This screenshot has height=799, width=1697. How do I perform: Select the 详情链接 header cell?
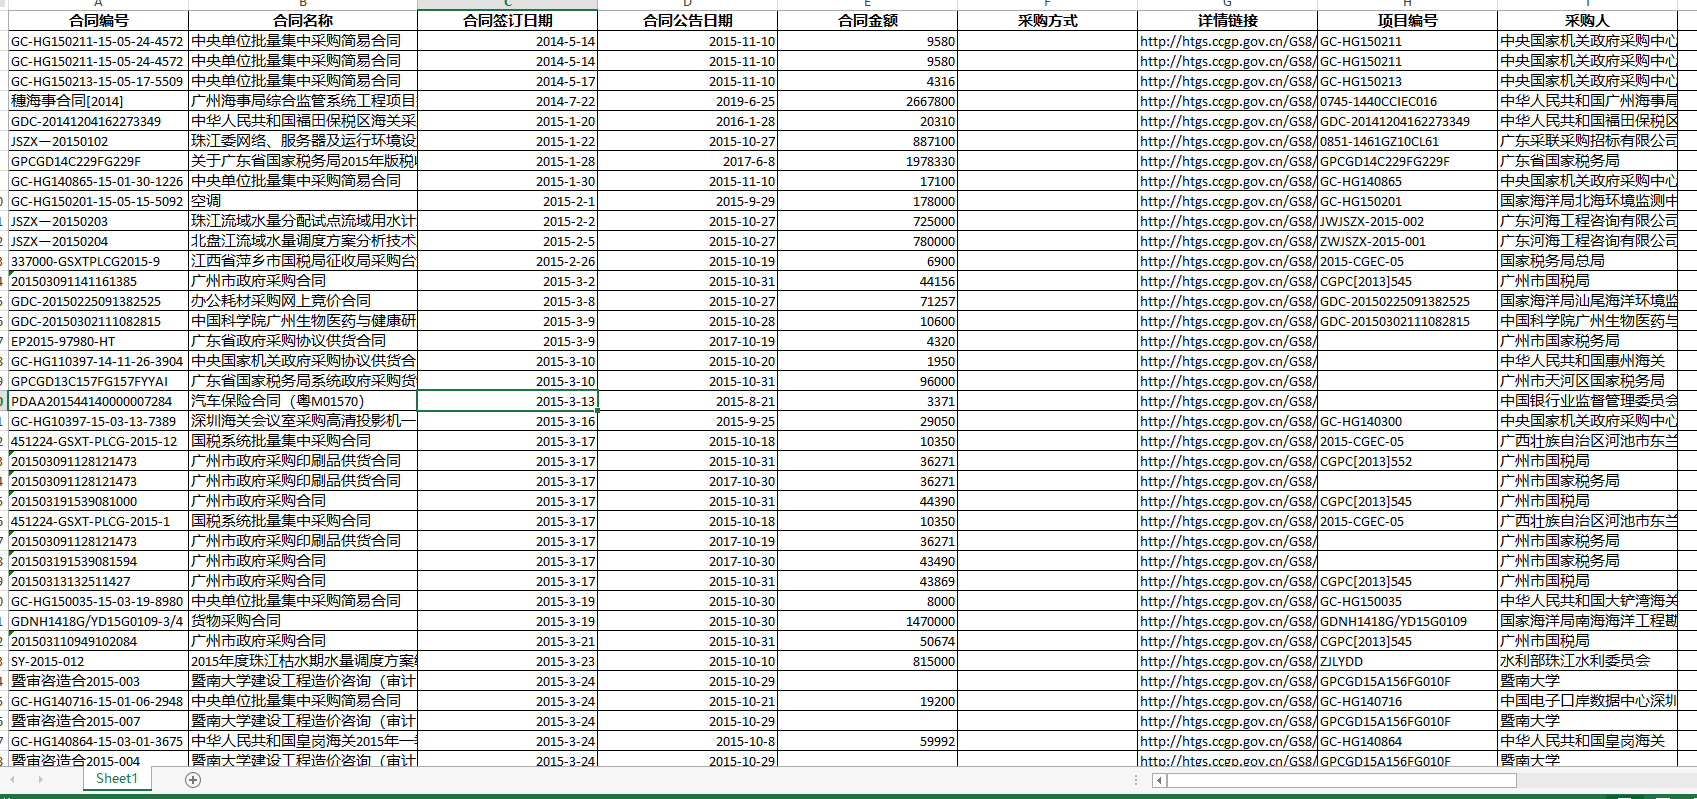coord(1227,21)
